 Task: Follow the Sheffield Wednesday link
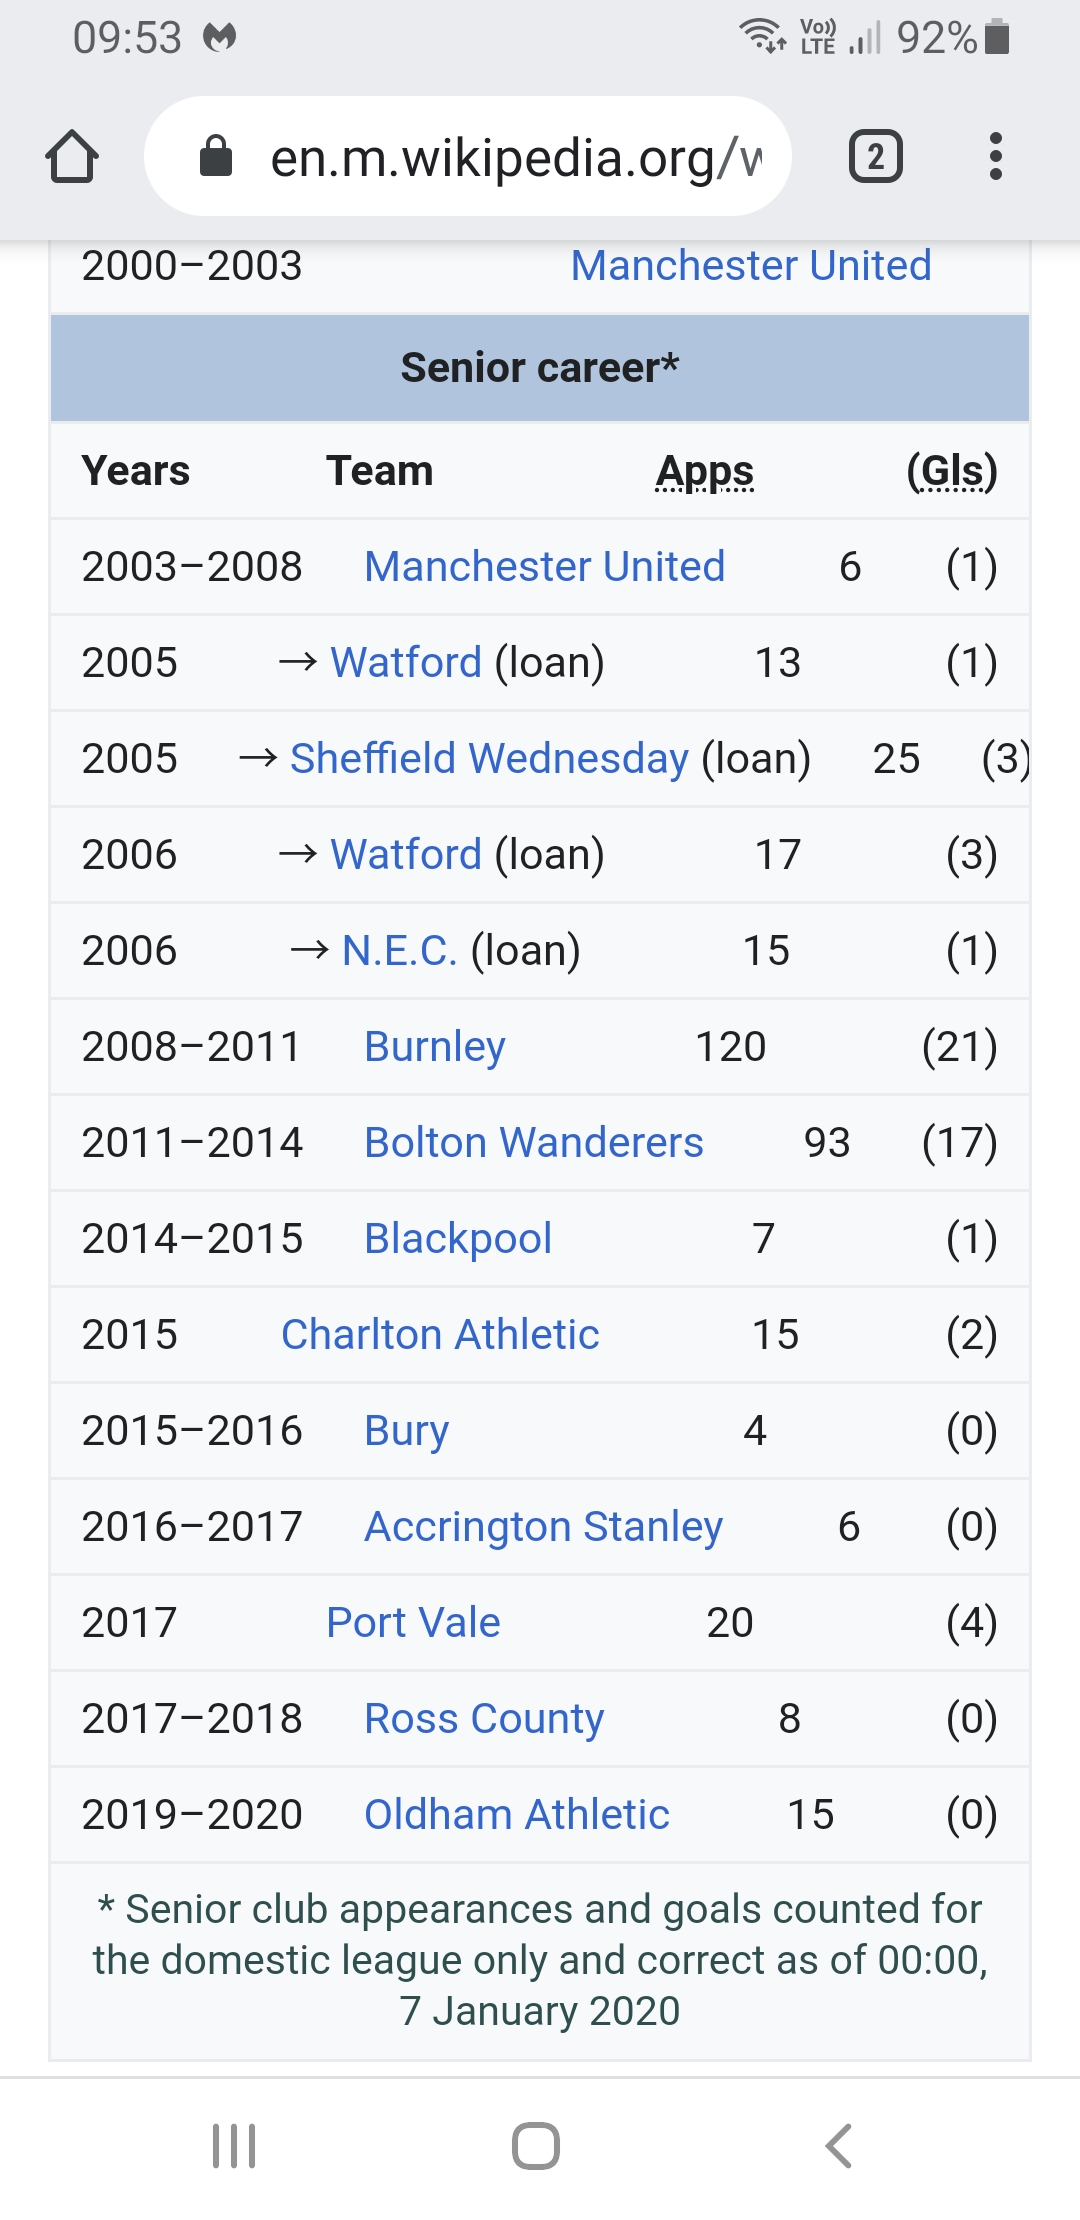click(x=489, y=759)
